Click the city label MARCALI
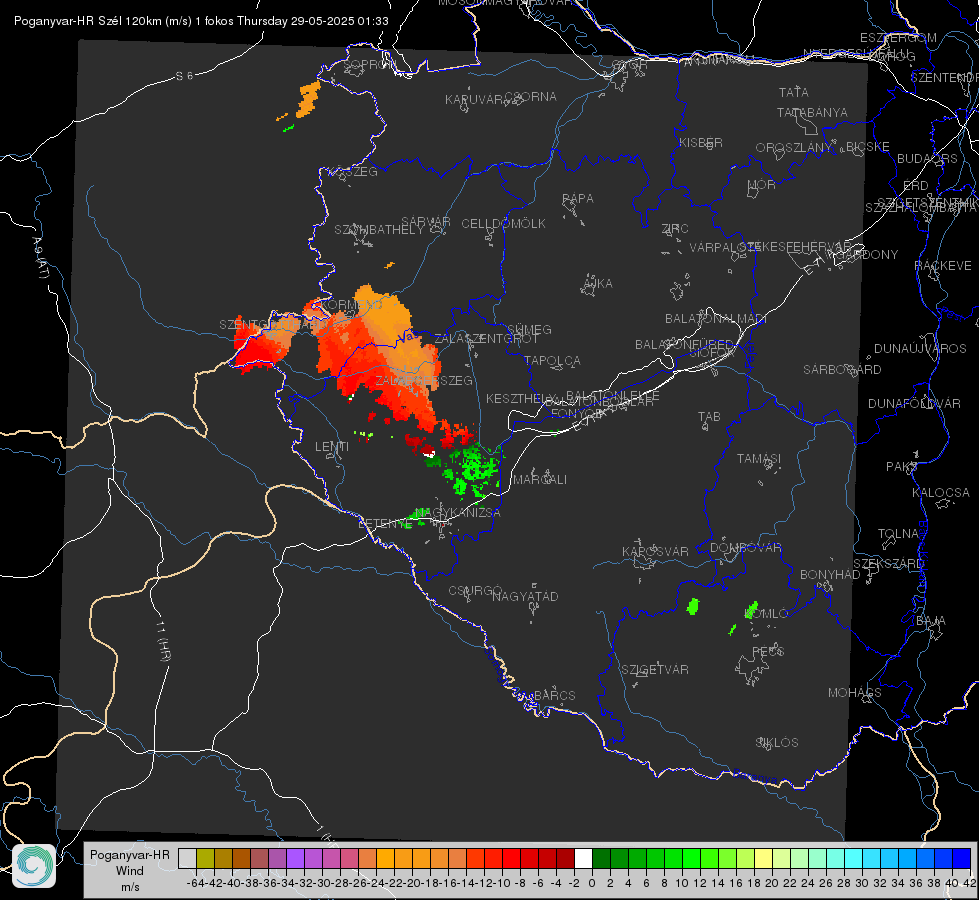979x900 pixels. pos(539,480)
